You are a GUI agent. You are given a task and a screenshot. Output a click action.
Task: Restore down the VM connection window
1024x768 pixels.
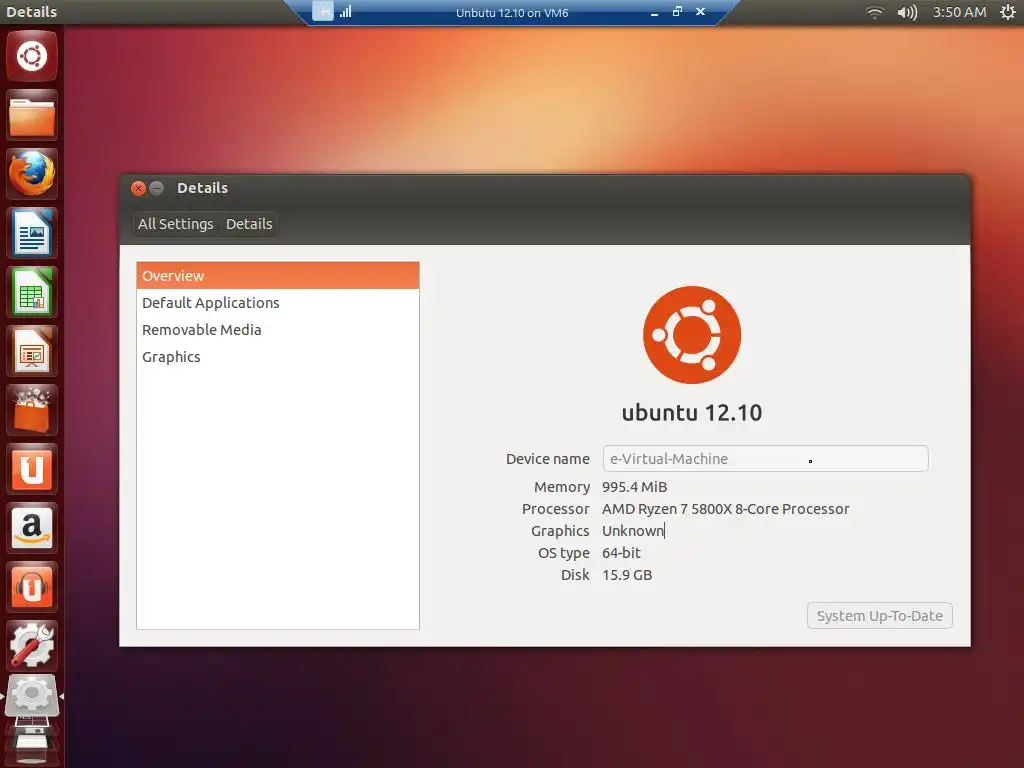coord(677,12)
